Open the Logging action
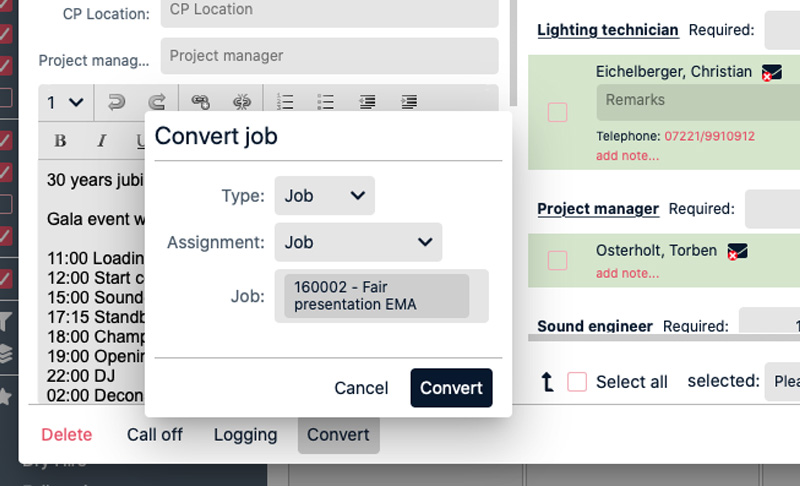The height and width of the screenshot is (486, 800). click(x=245, y=435)
